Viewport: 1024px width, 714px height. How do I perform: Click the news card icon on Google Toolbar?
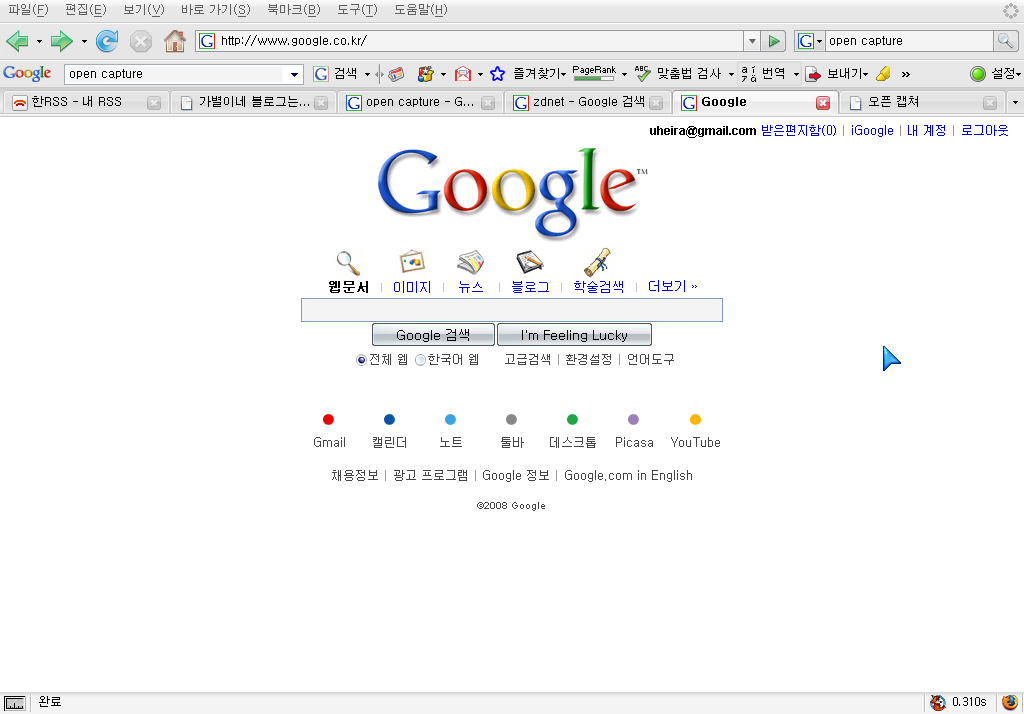tap(396, 74)
